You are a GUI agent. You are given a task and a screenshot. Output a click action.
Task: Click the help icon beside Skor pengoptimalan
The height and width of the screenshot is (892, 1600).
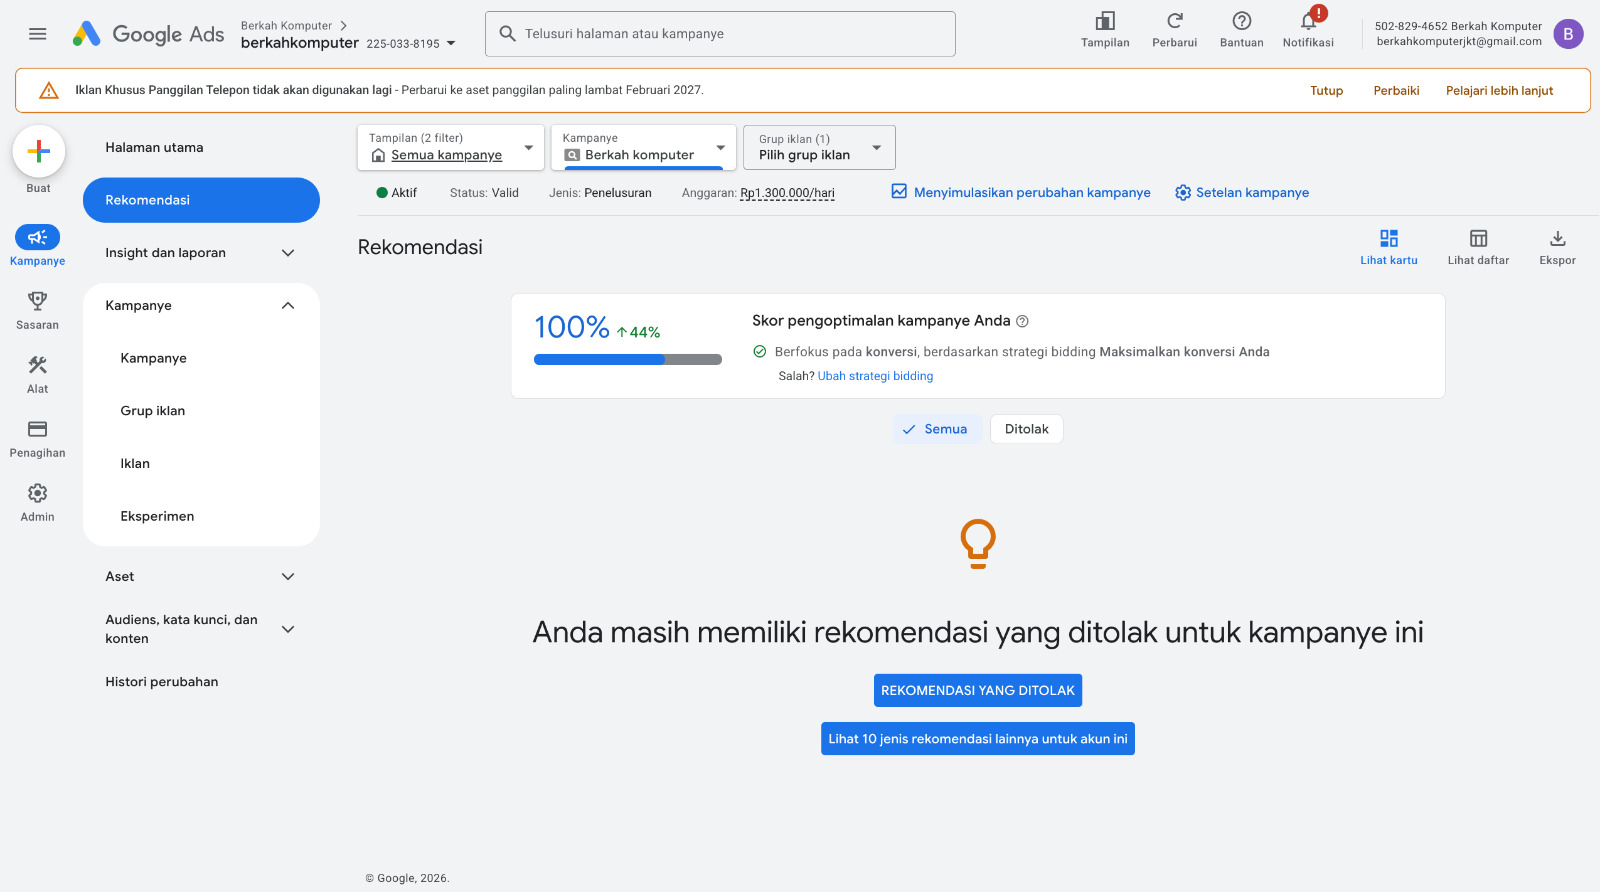click(1022, 321)
